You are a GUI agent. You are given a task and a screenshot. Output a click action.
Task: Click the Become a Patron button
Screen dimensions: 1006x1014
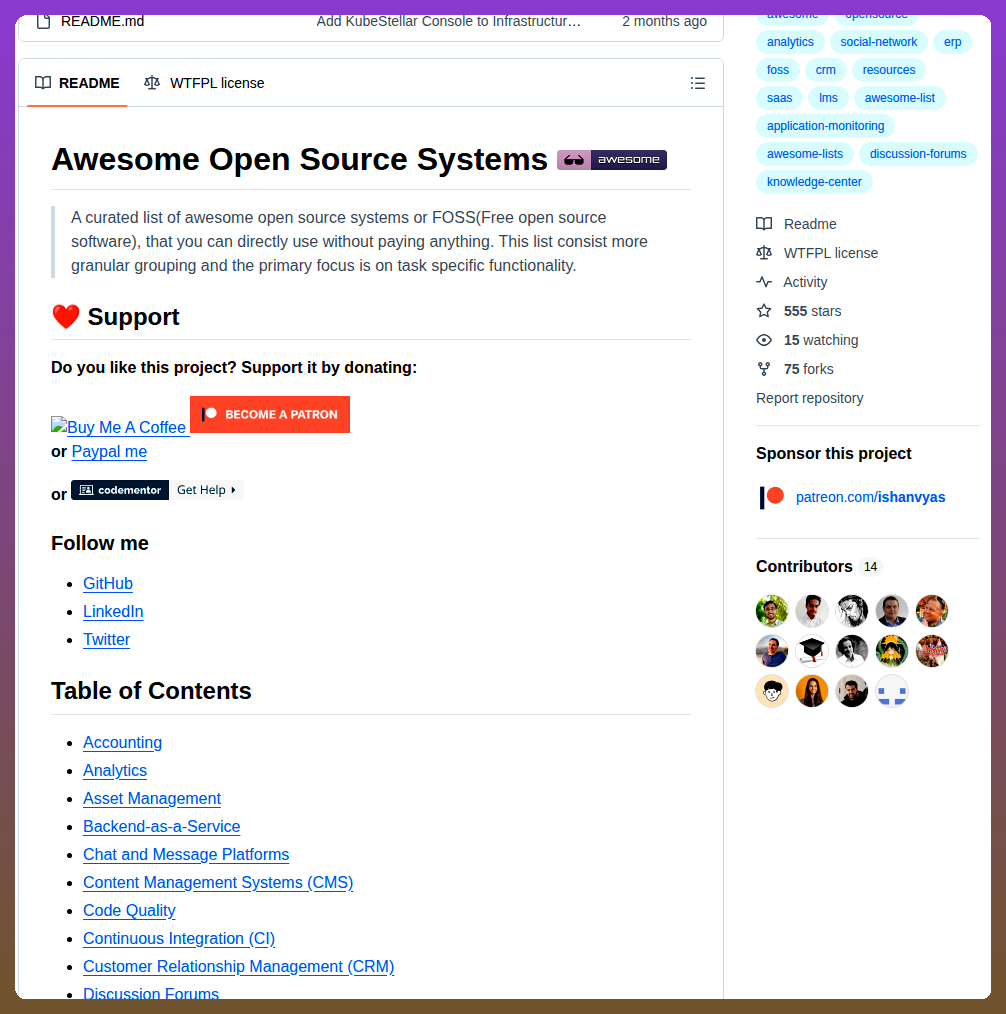pyautogui.click(x=270, y=415)
